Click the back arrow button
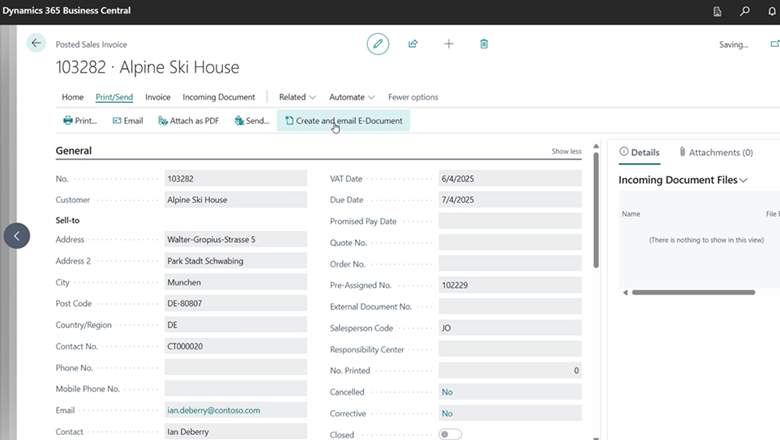 coord(37,43)
